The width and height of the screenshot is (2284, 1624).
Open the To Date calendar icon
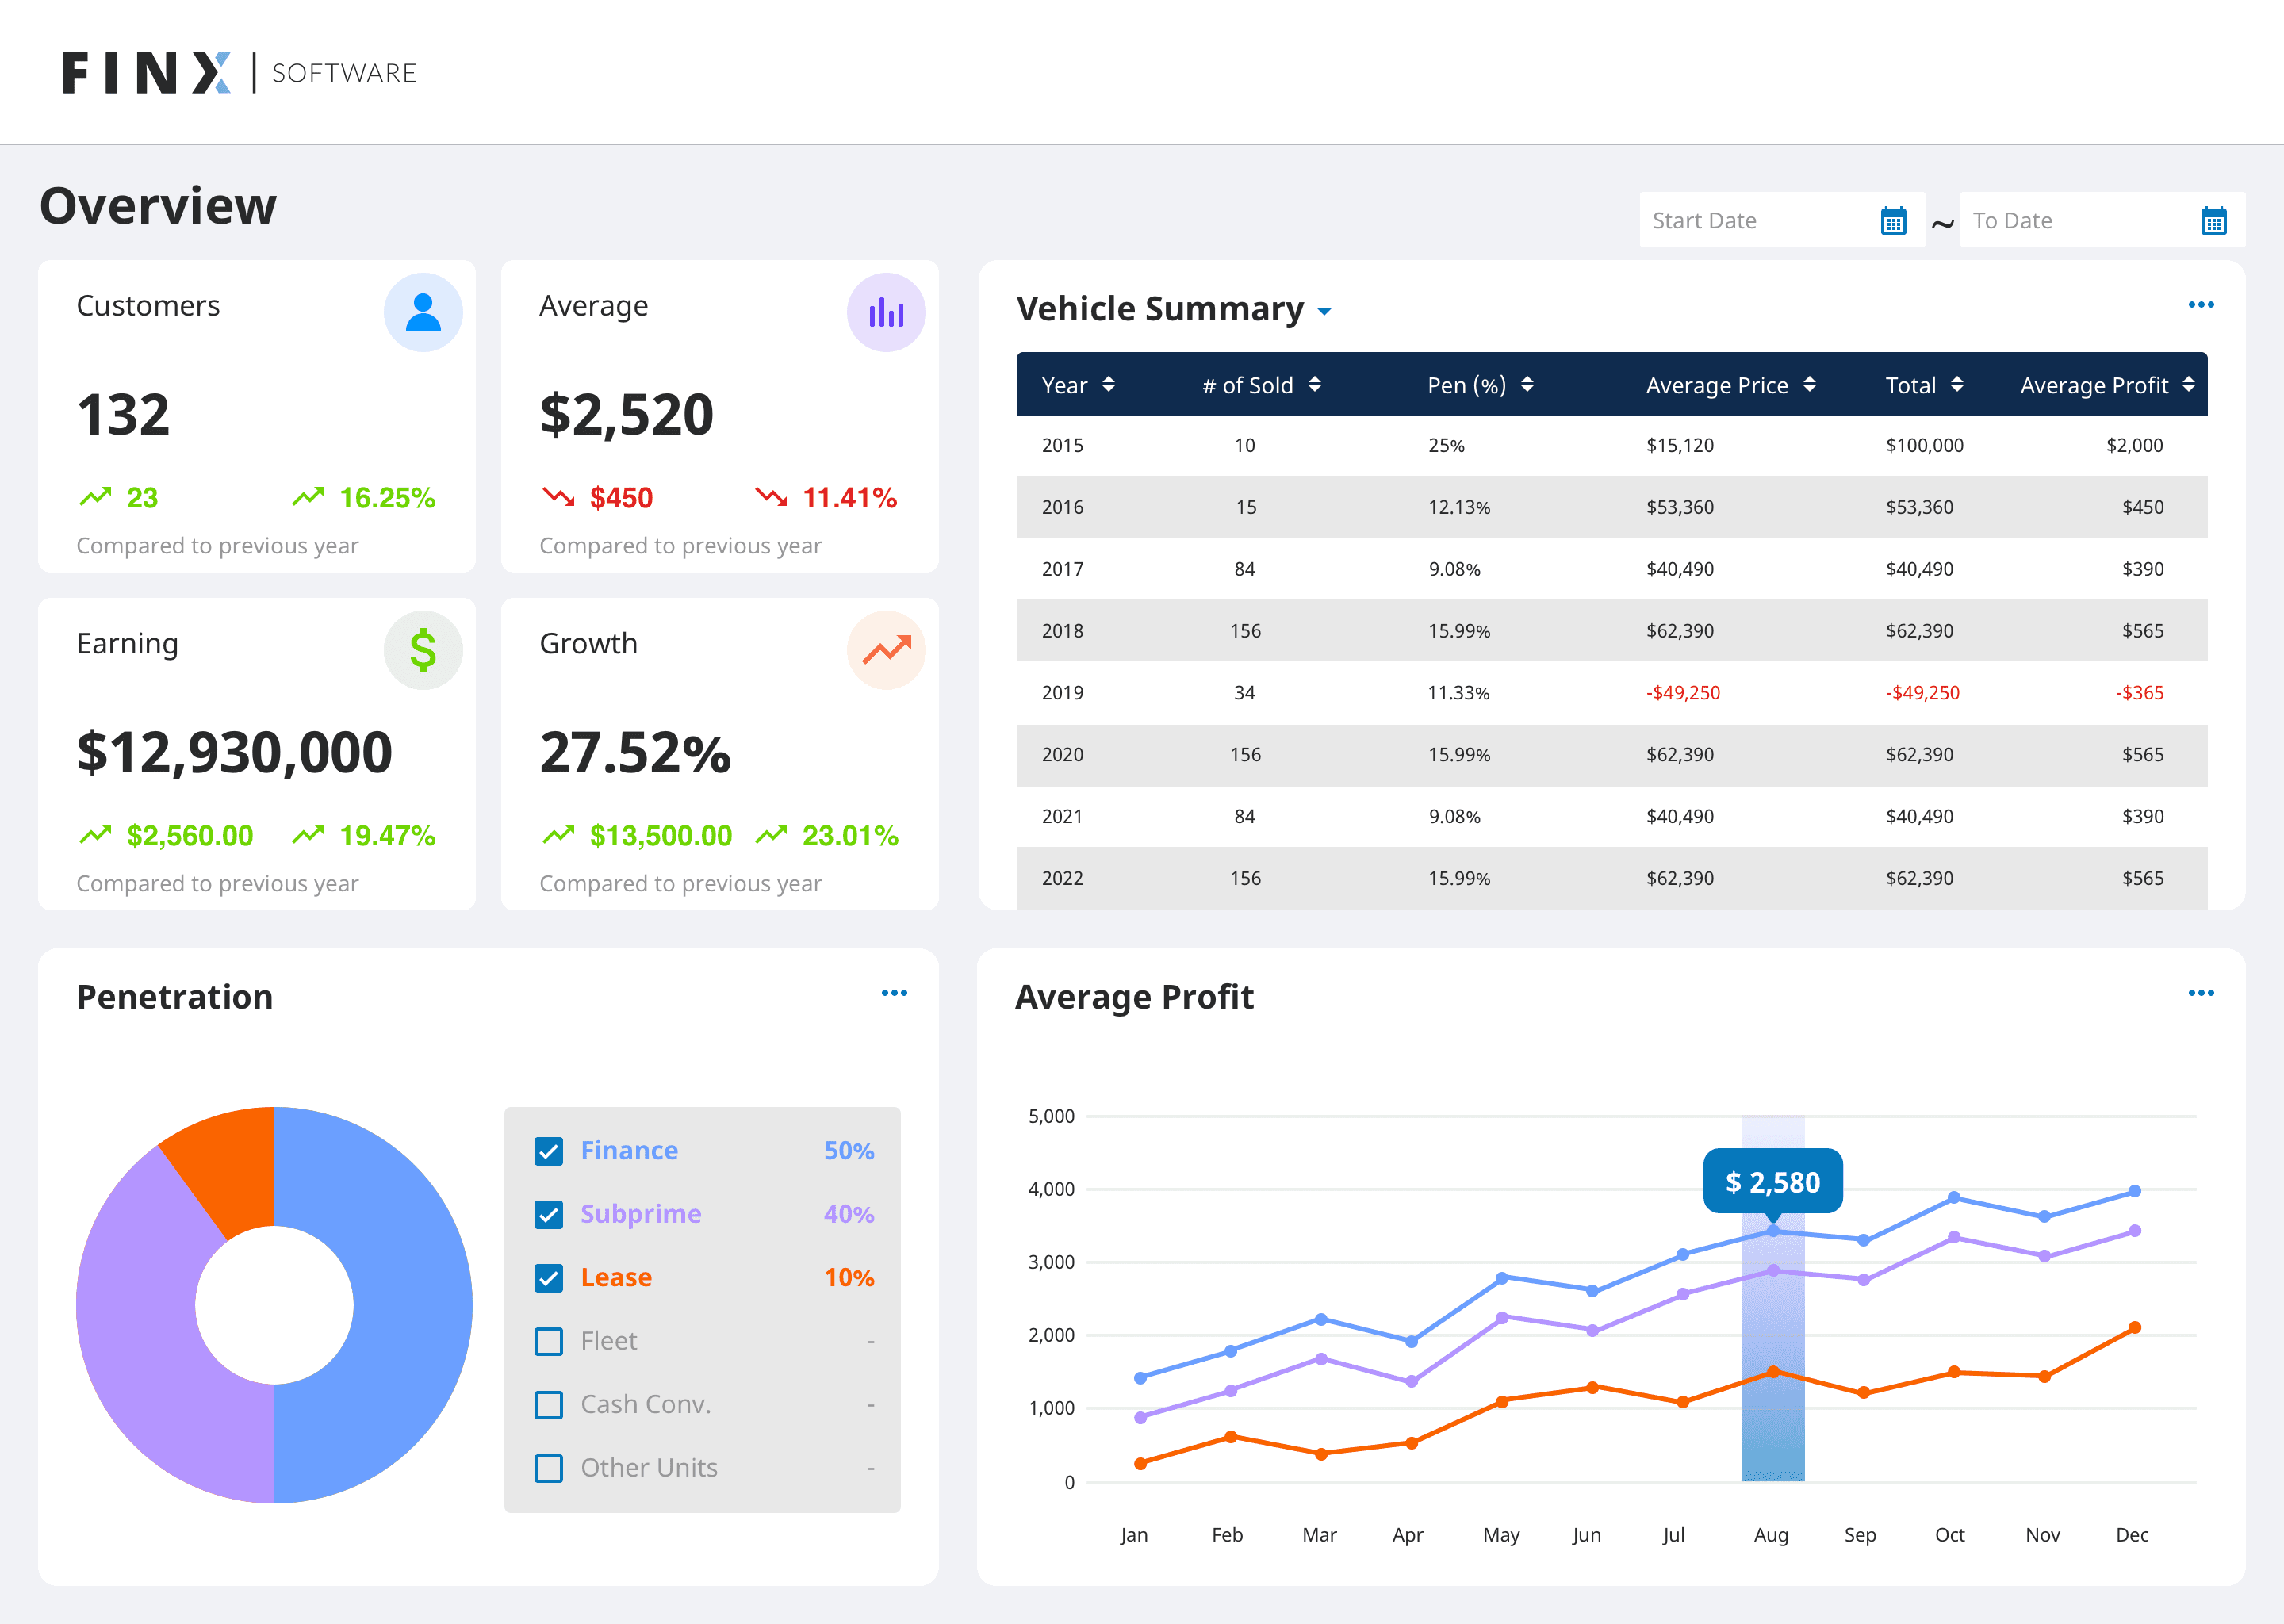[2213, 221]
